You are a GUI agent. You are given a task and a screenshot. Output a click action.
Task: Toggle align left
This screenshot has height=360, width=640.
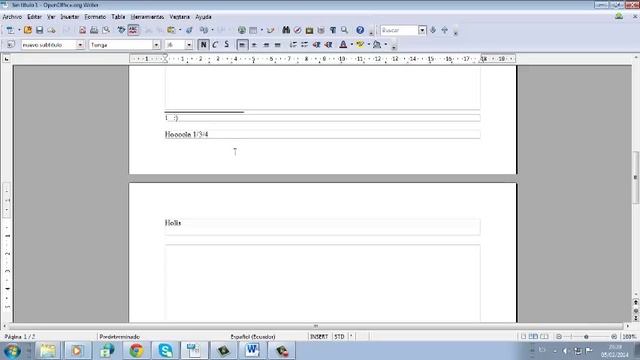pyautogui.click(x=242, y=44)
